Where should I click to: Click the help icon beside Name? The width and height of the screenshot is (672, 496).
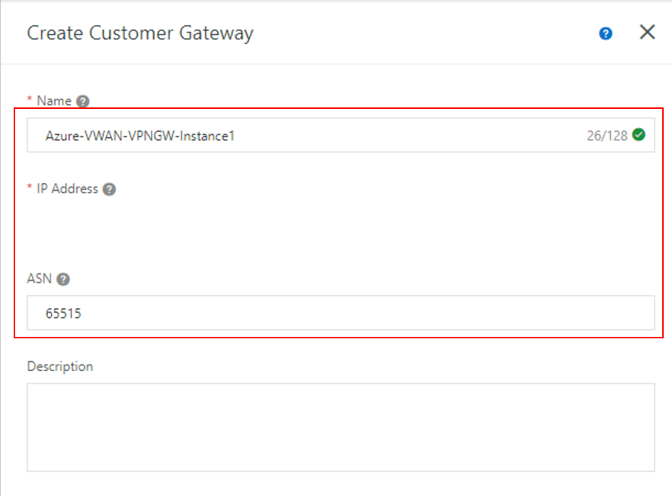(83, 101)
